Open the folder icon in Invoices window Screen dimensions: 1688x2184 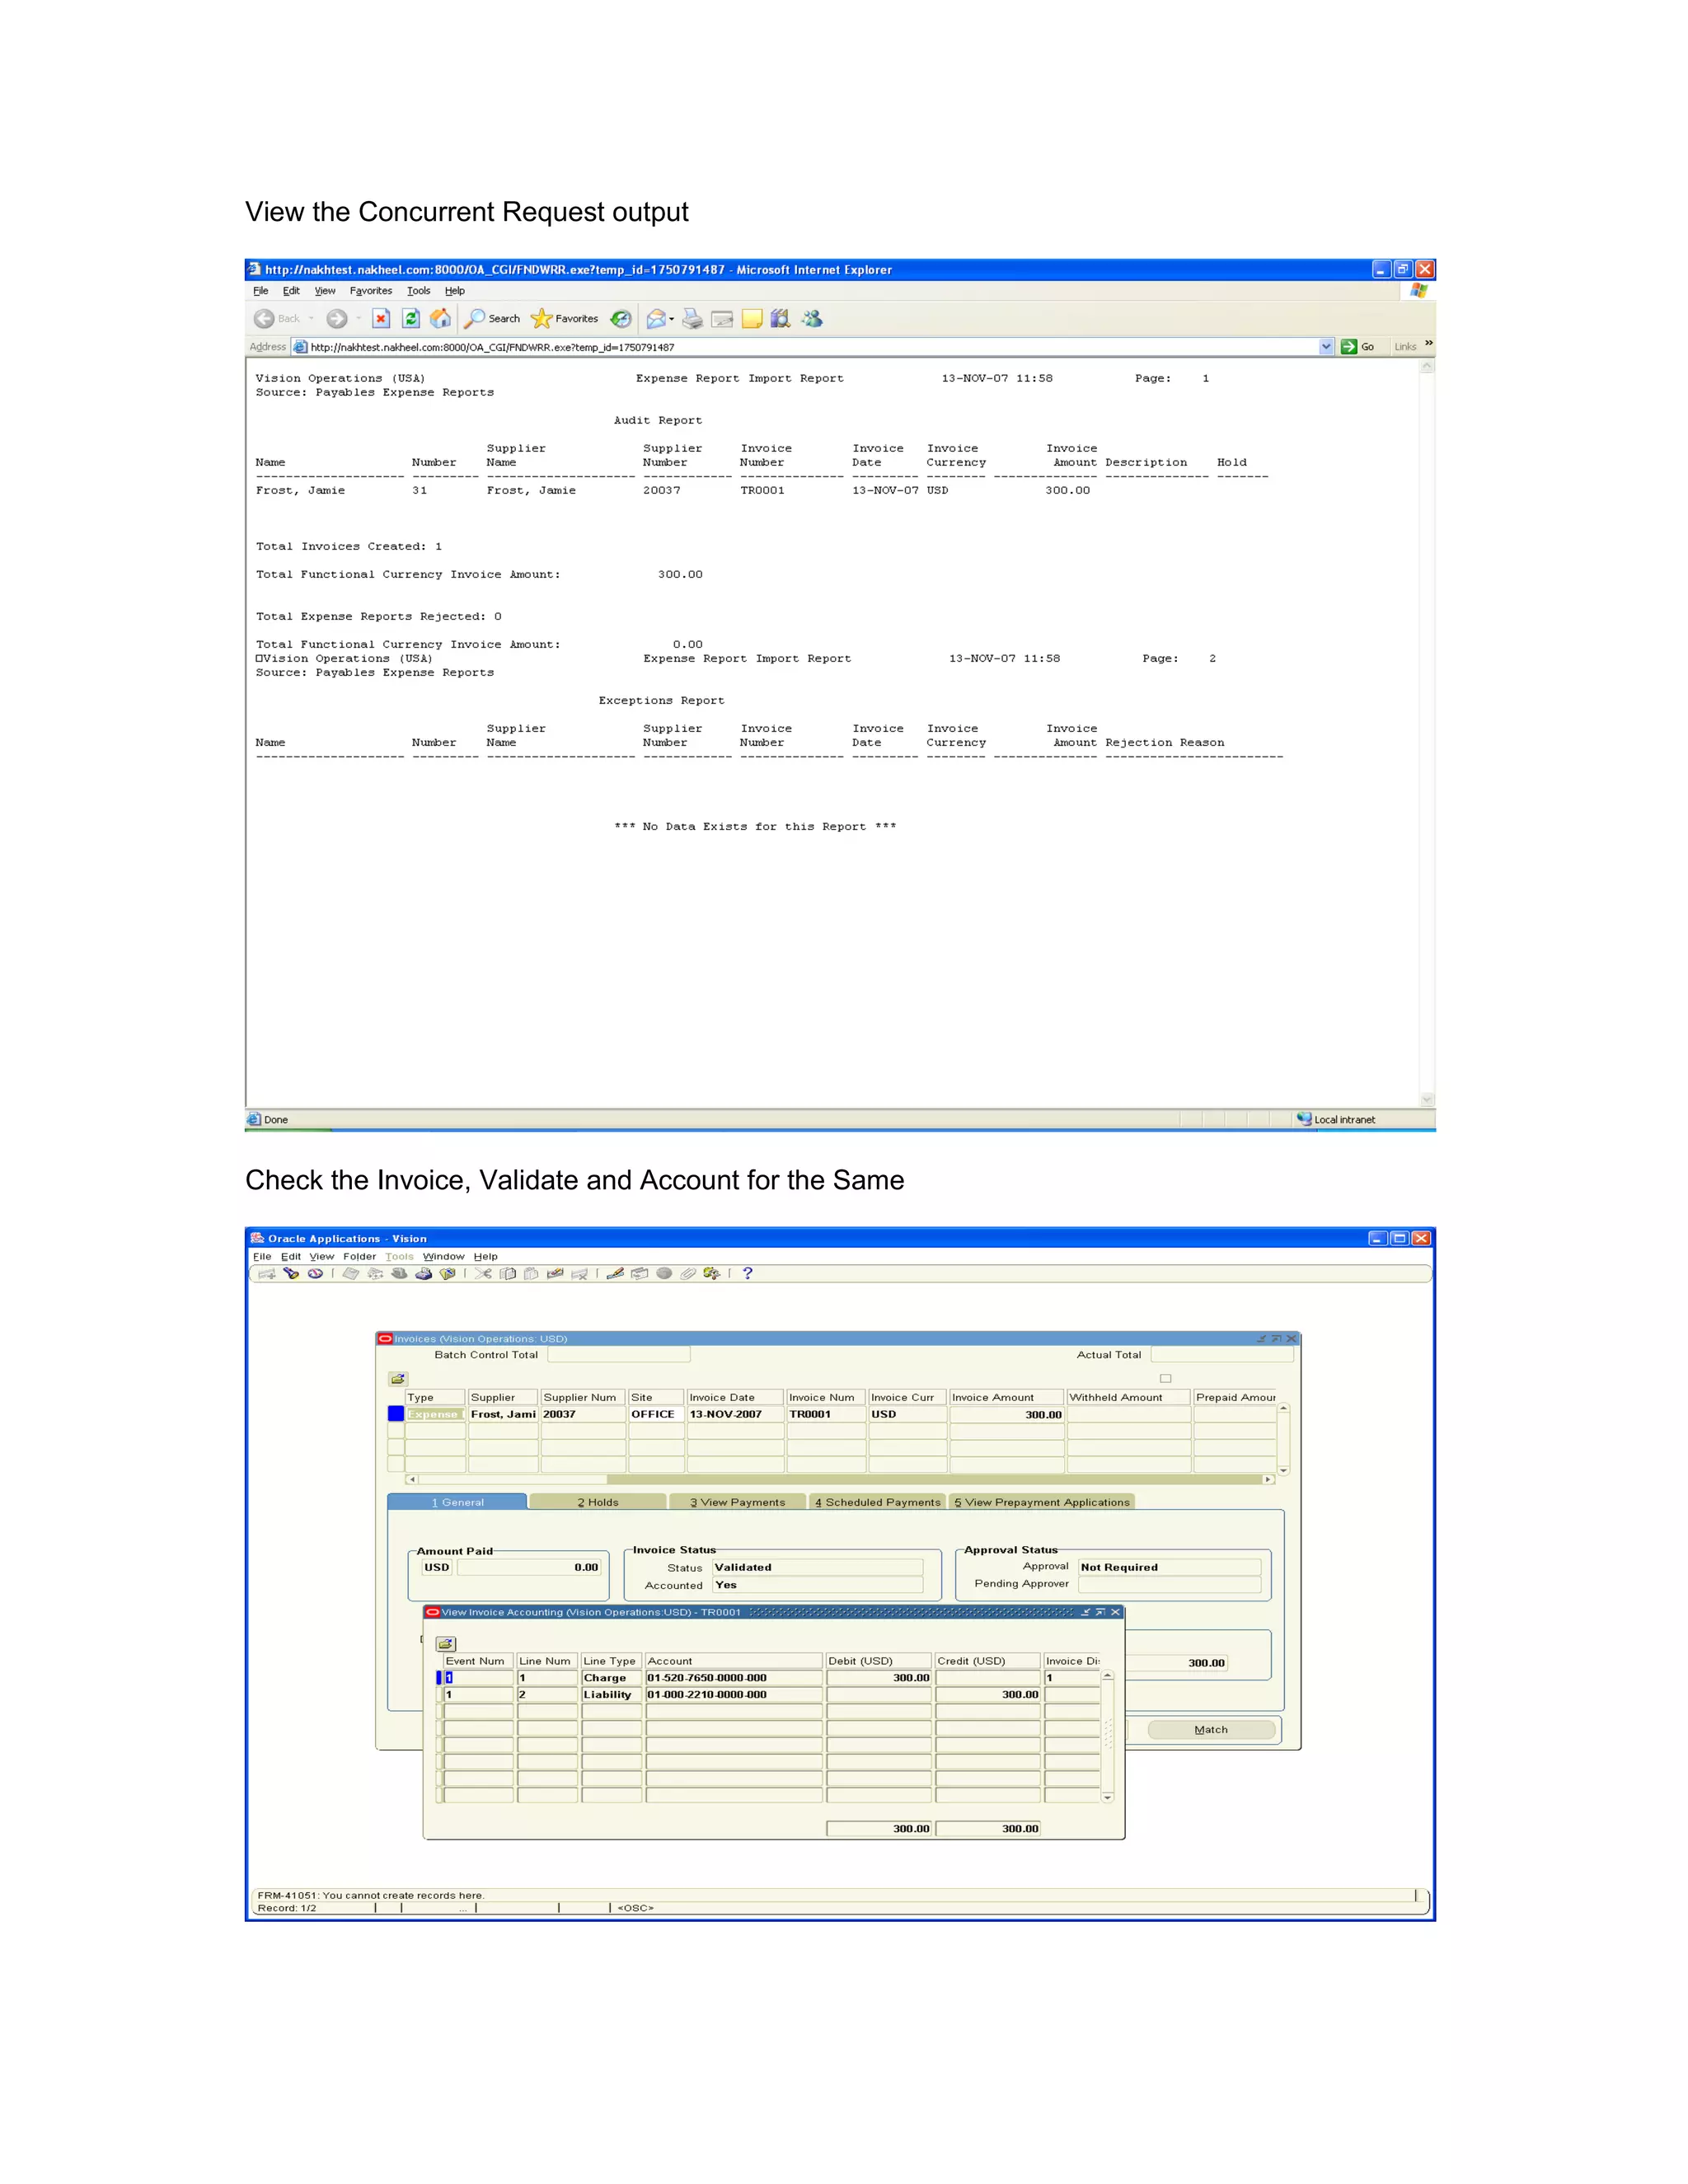pos(398,1378)
